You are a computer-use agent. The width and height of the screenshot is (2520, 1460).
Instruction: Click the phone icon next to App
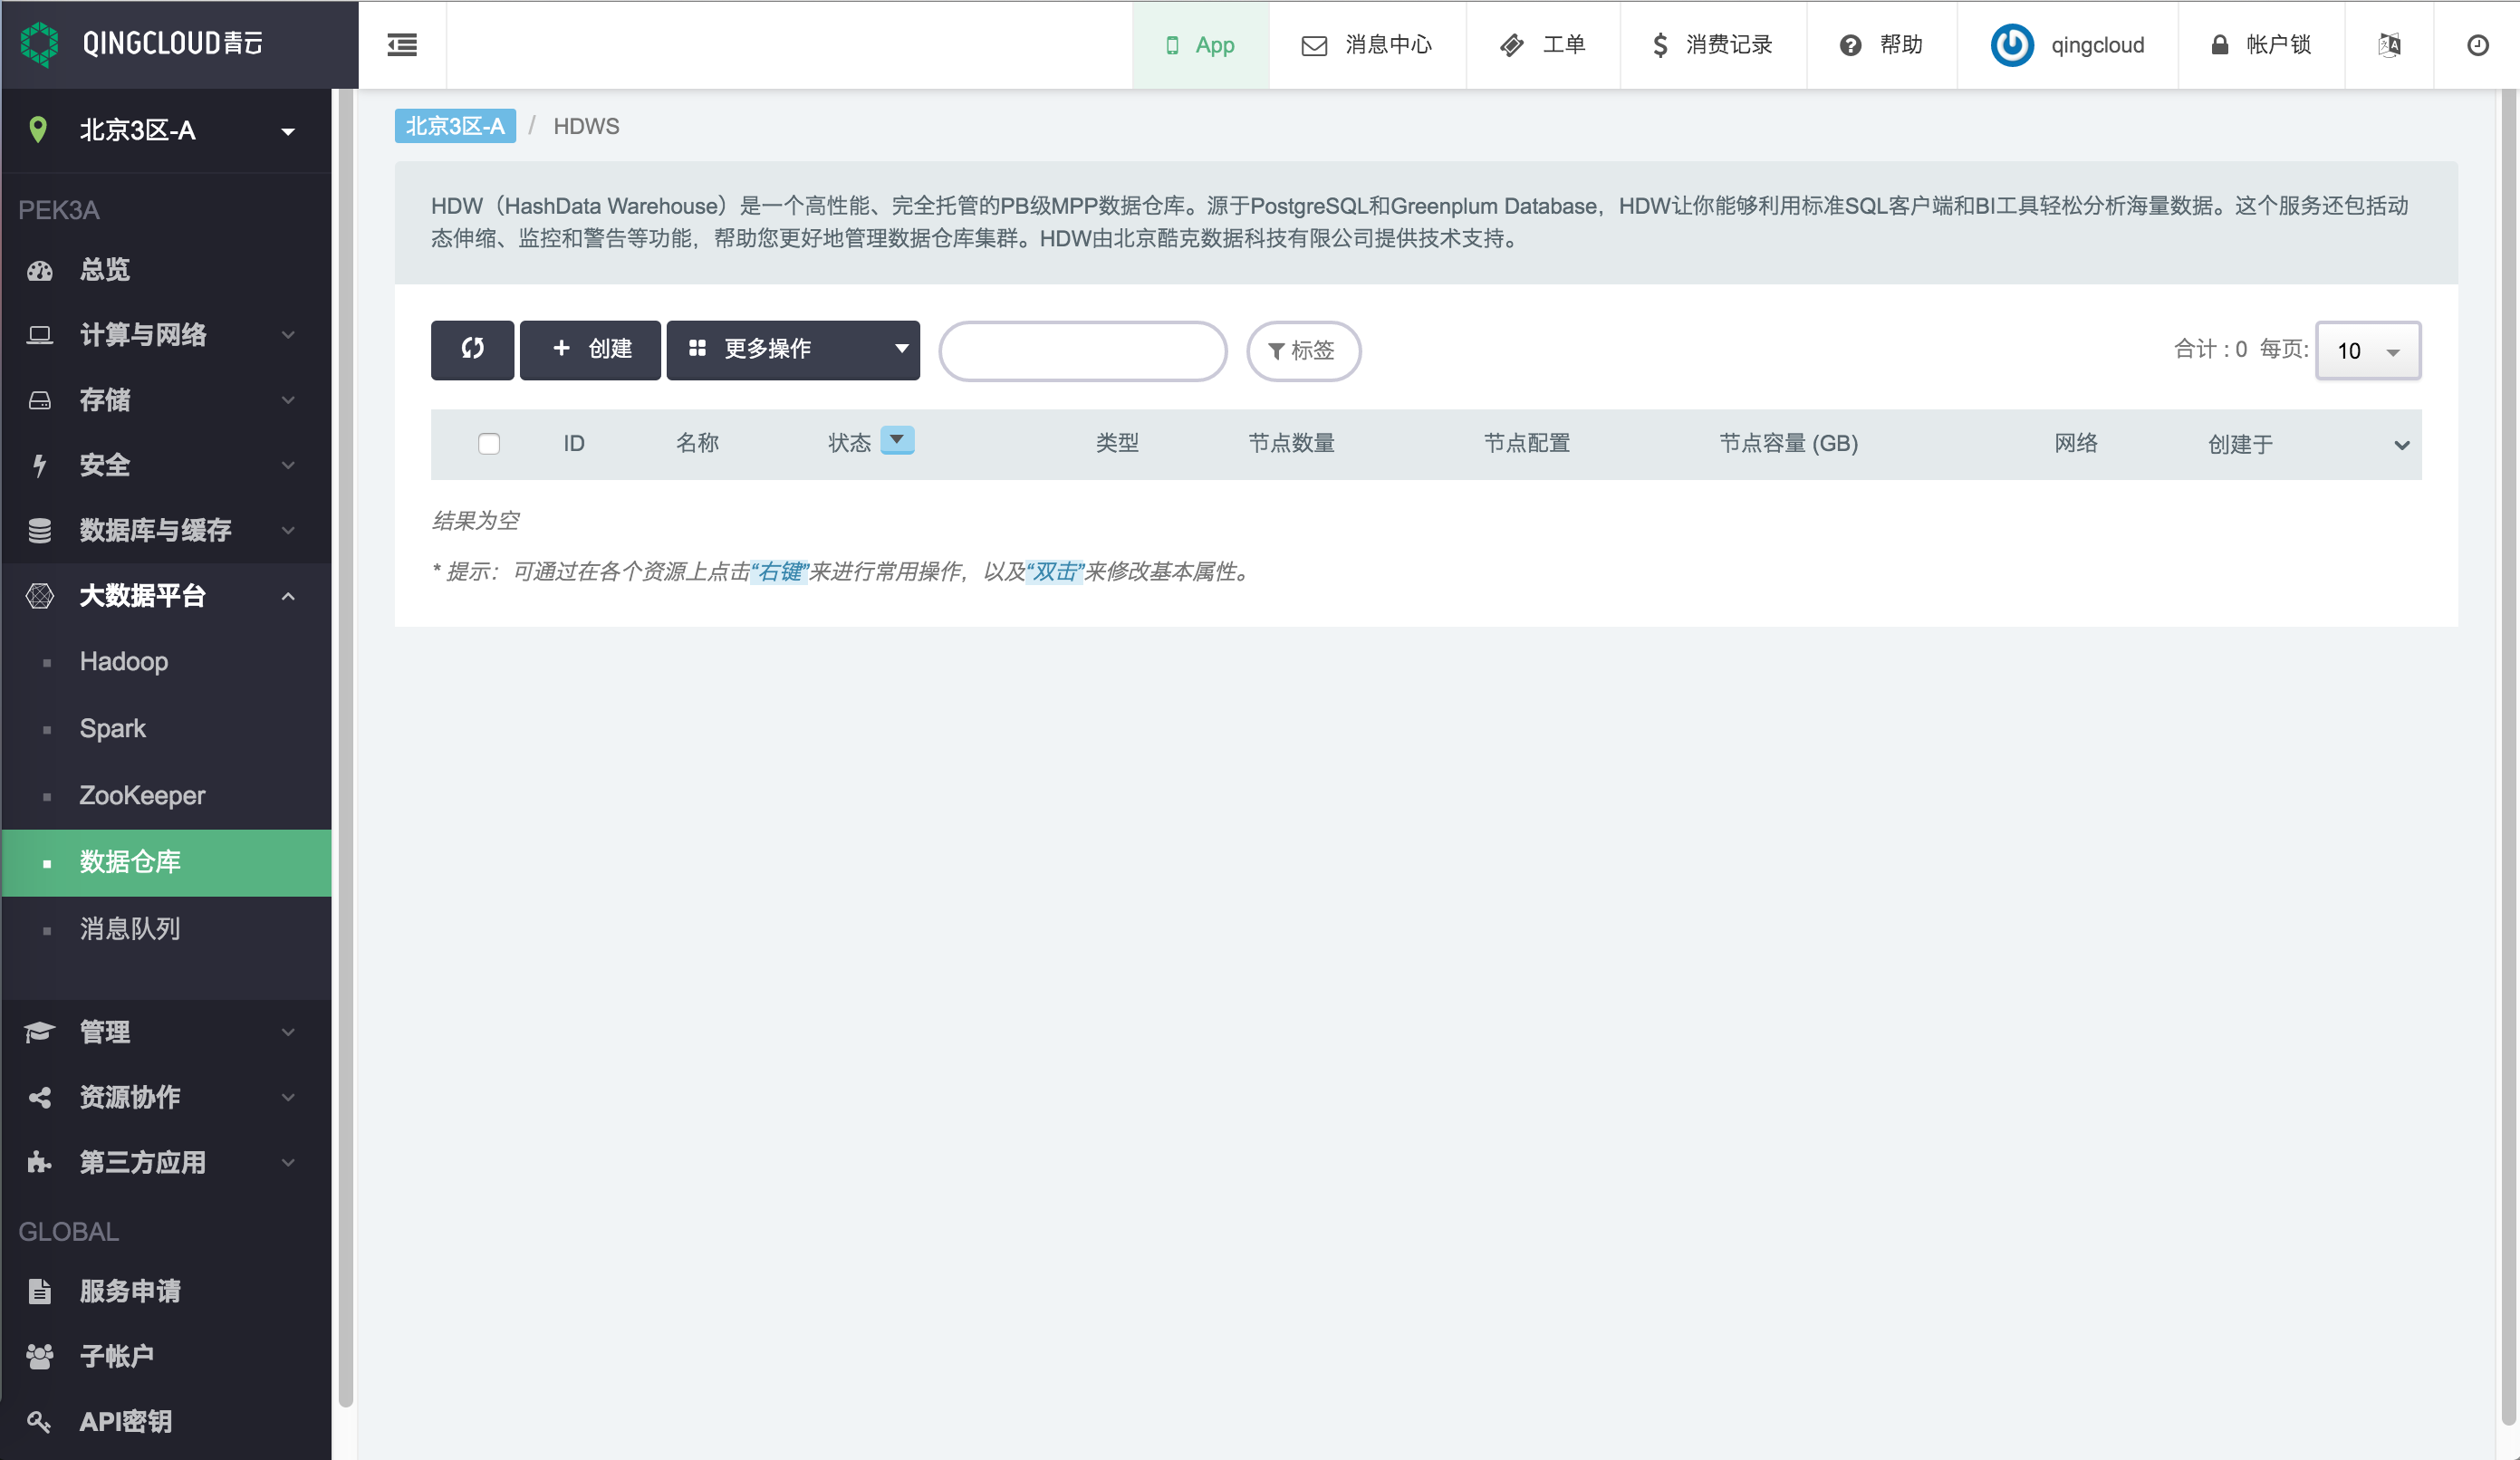pos(1172,45)
